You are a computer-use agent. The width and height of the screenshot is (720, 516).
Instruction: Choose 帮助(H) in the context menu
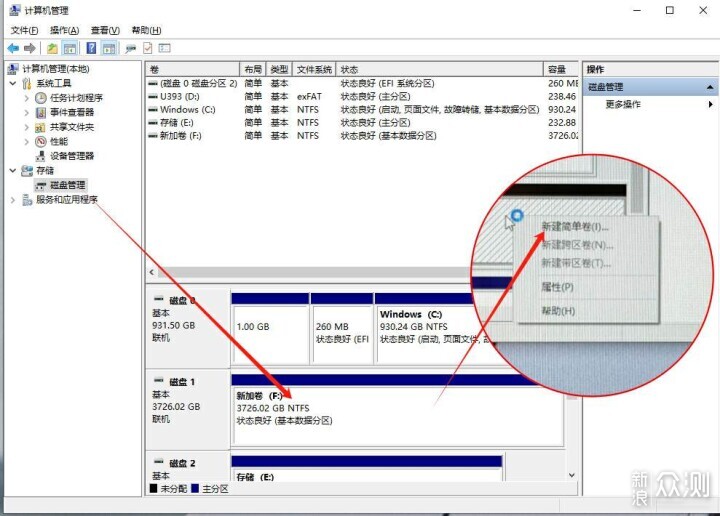tap(558, 311)
